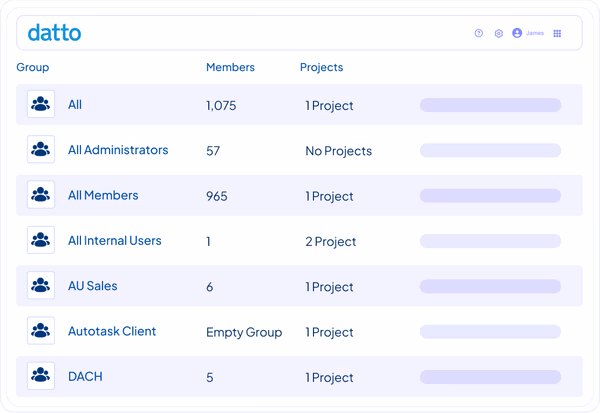Click 1 Project in the AU Sales row

click(x=329, y=287)
